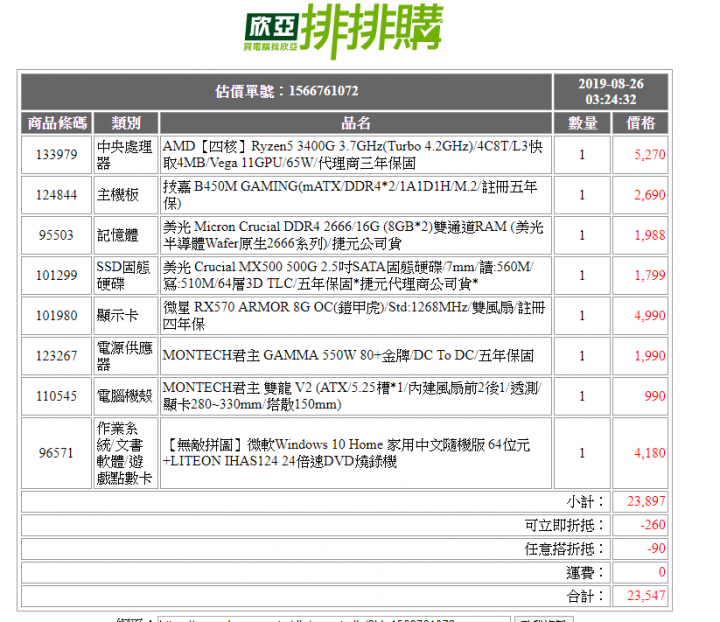Click the 電源供應器 category cell
This screenshot has height=622, width=720.
click(126, 356)
